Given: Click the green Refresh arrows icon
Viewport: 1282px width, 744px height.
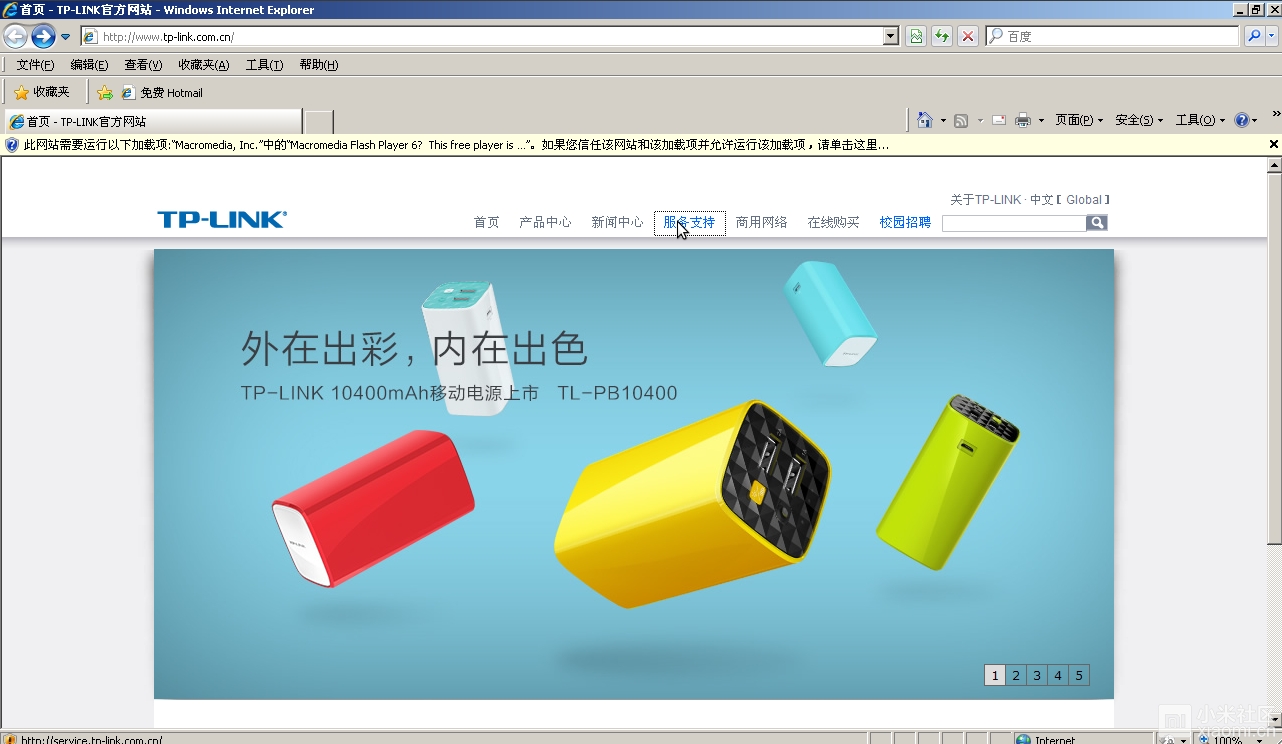Looking at the screenshot, I should pos(942,36).
